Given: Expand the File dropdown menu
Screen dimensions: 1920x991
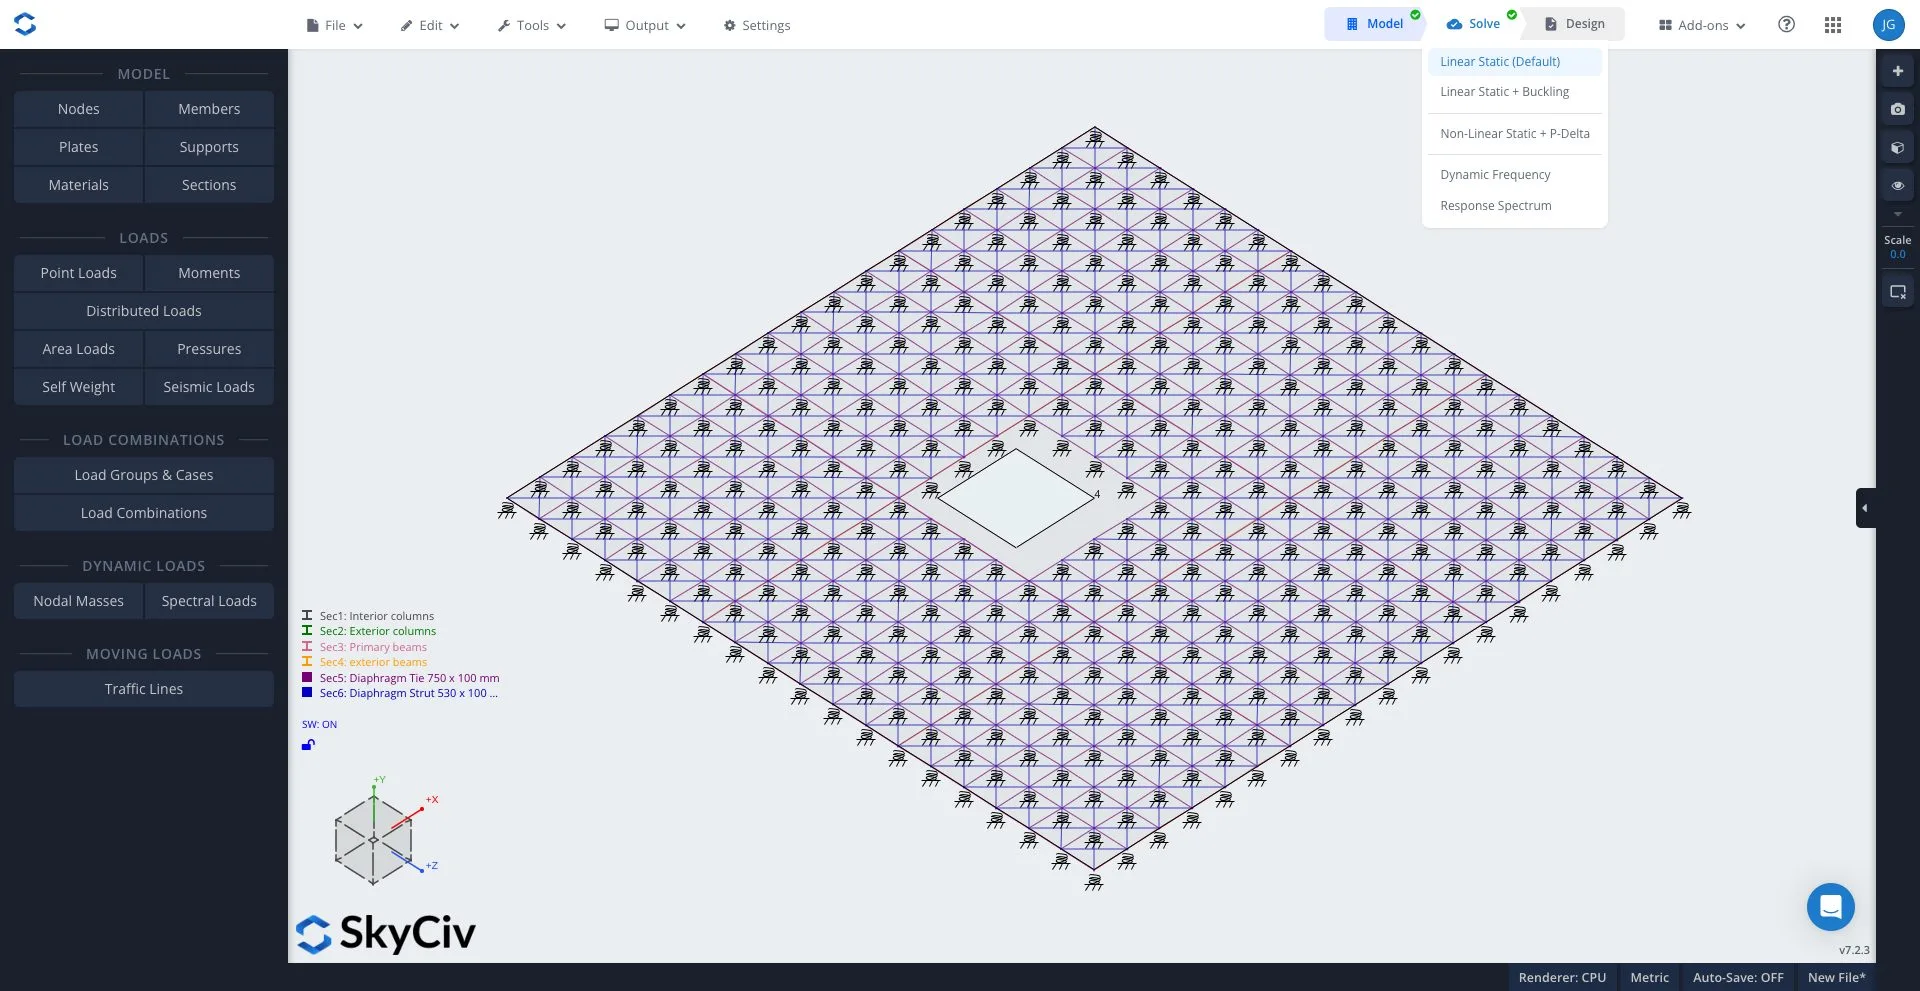Looking at the screenshot, I should tap(335, 25).
